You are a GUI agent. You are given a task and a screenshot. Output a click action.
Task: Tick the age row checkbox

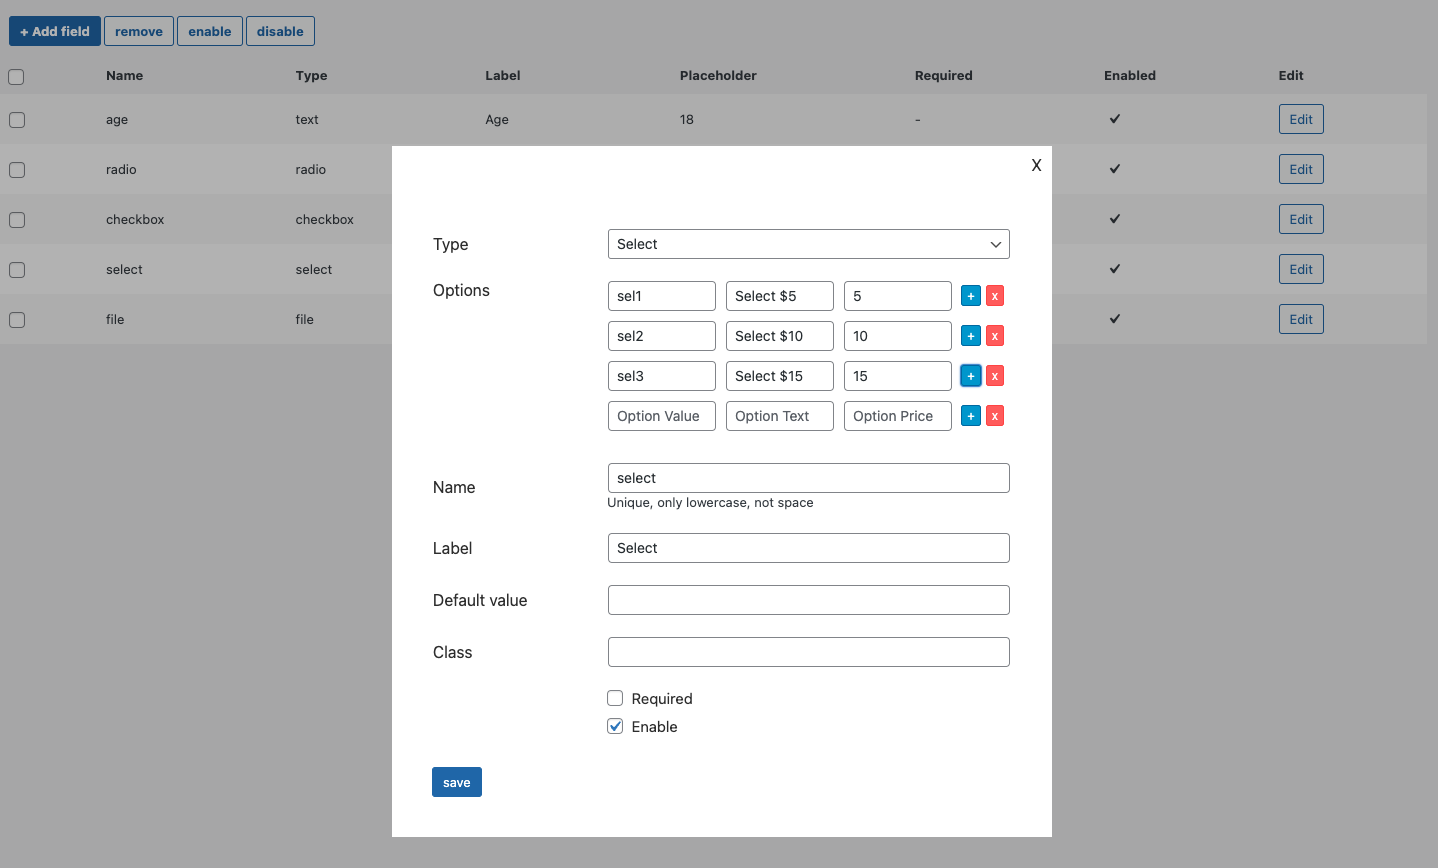[x=17, y=120]
